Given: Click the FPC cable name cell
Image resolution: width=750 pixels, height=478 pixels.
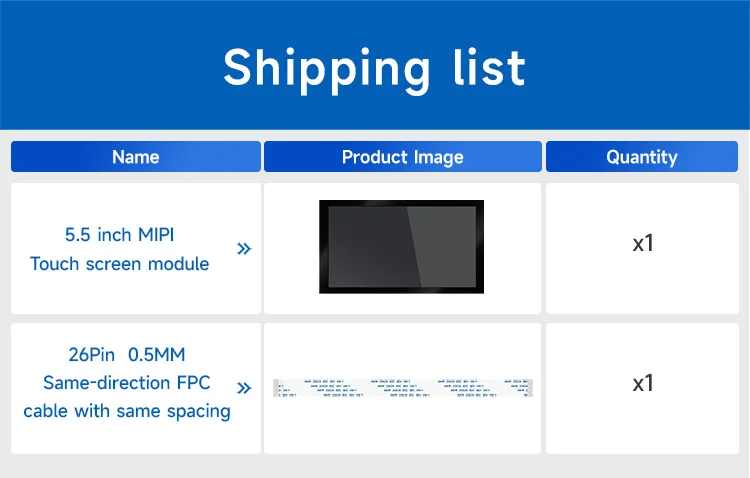Looking at the screenshot, I should [x=136, y=388].
